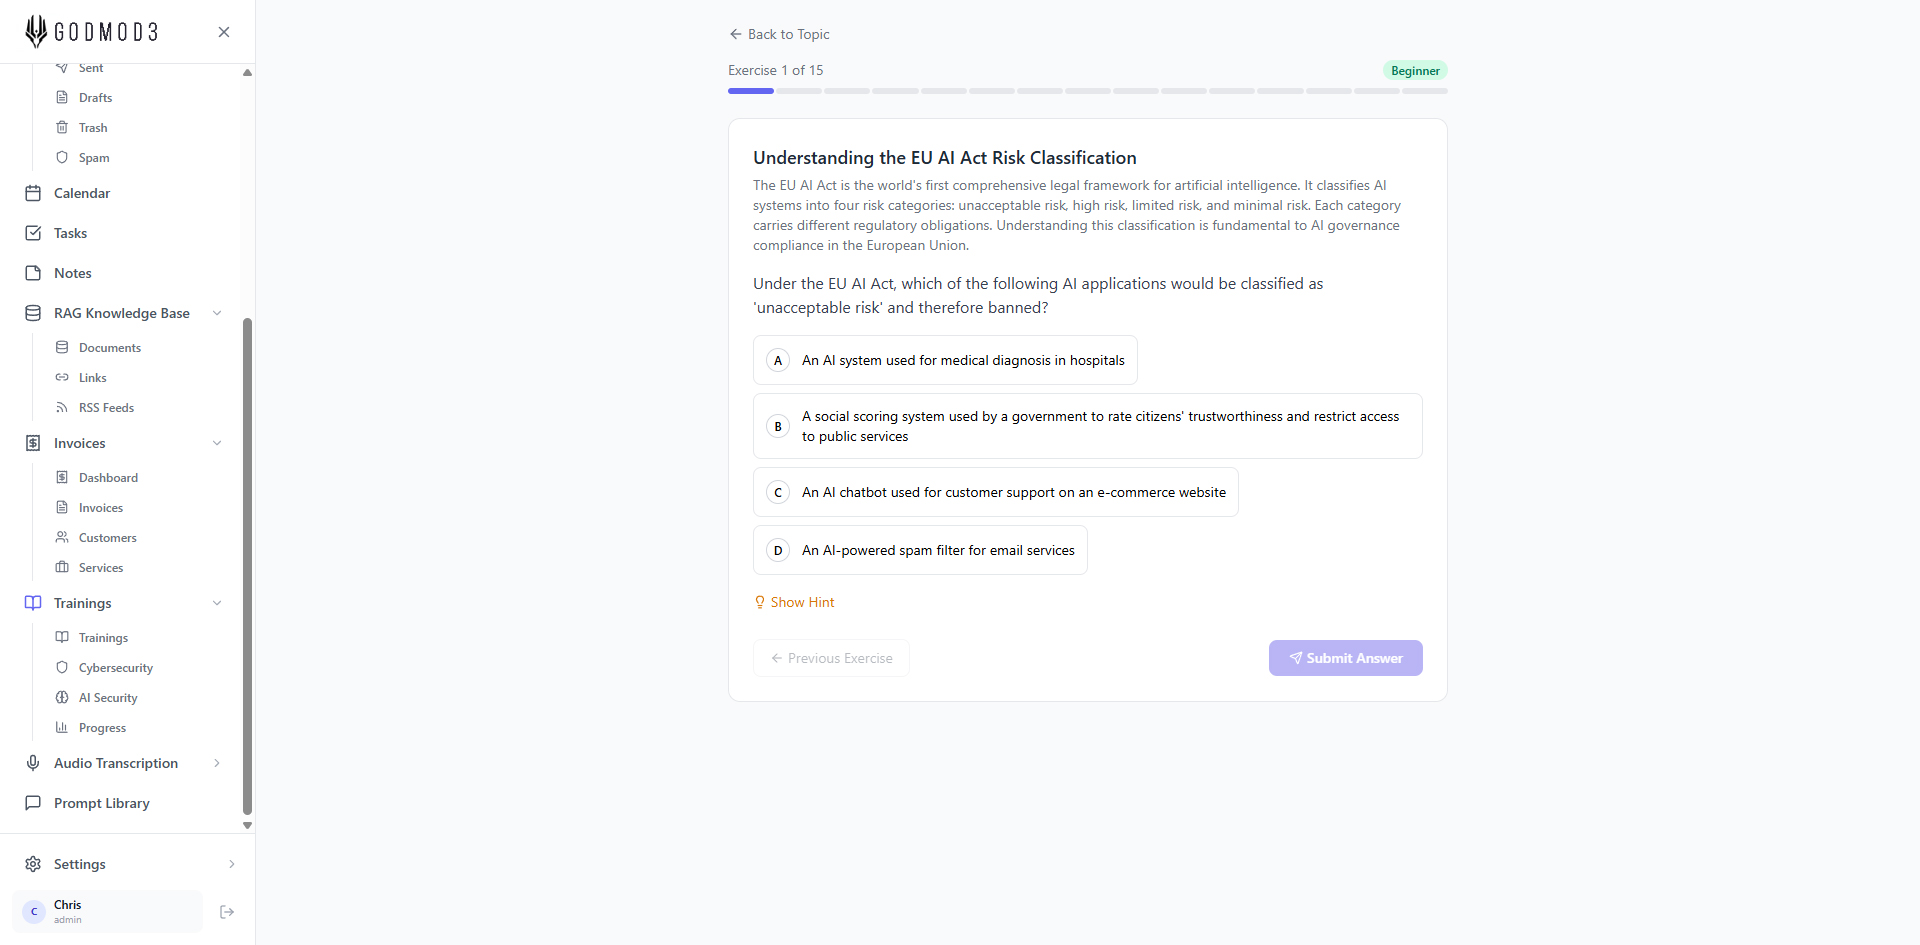The image size is (1920, 945).
Task: Click the Settings gear icon
Action: click(33, 864)
